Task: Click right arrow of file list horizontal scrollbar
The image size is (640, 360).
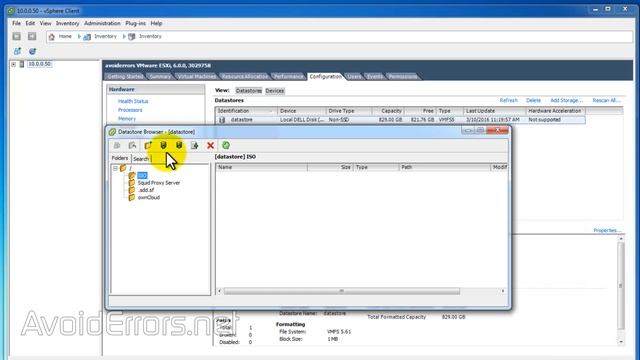Action: 503,291
